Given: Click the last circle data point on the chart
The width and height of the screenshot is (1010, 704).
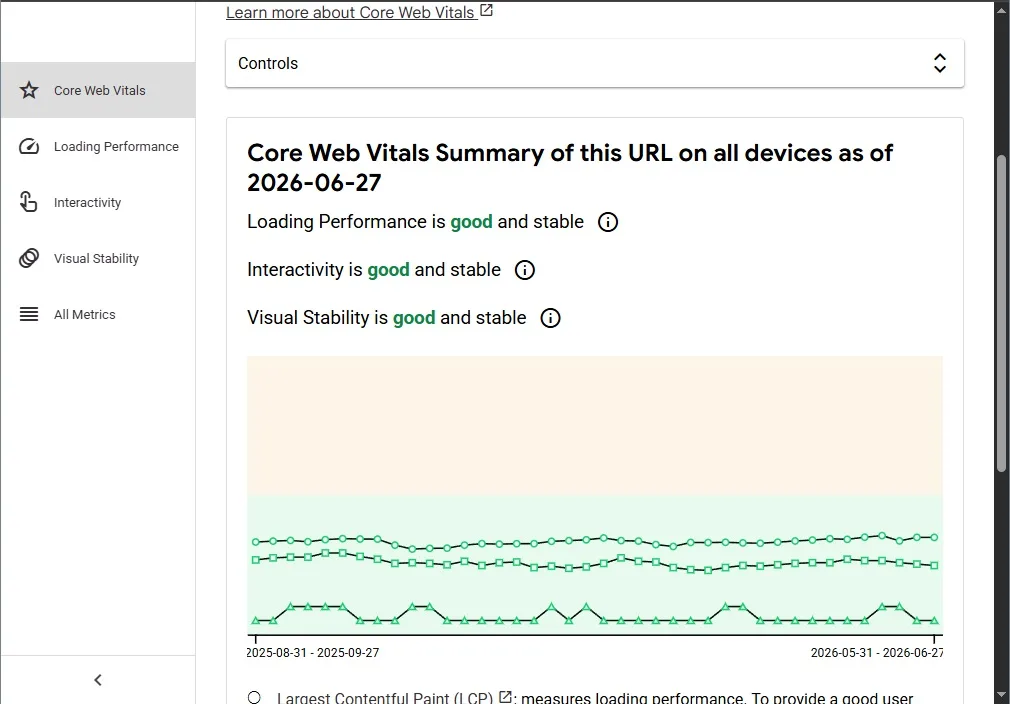Looking at the screenshot, I should coord(934,537).
